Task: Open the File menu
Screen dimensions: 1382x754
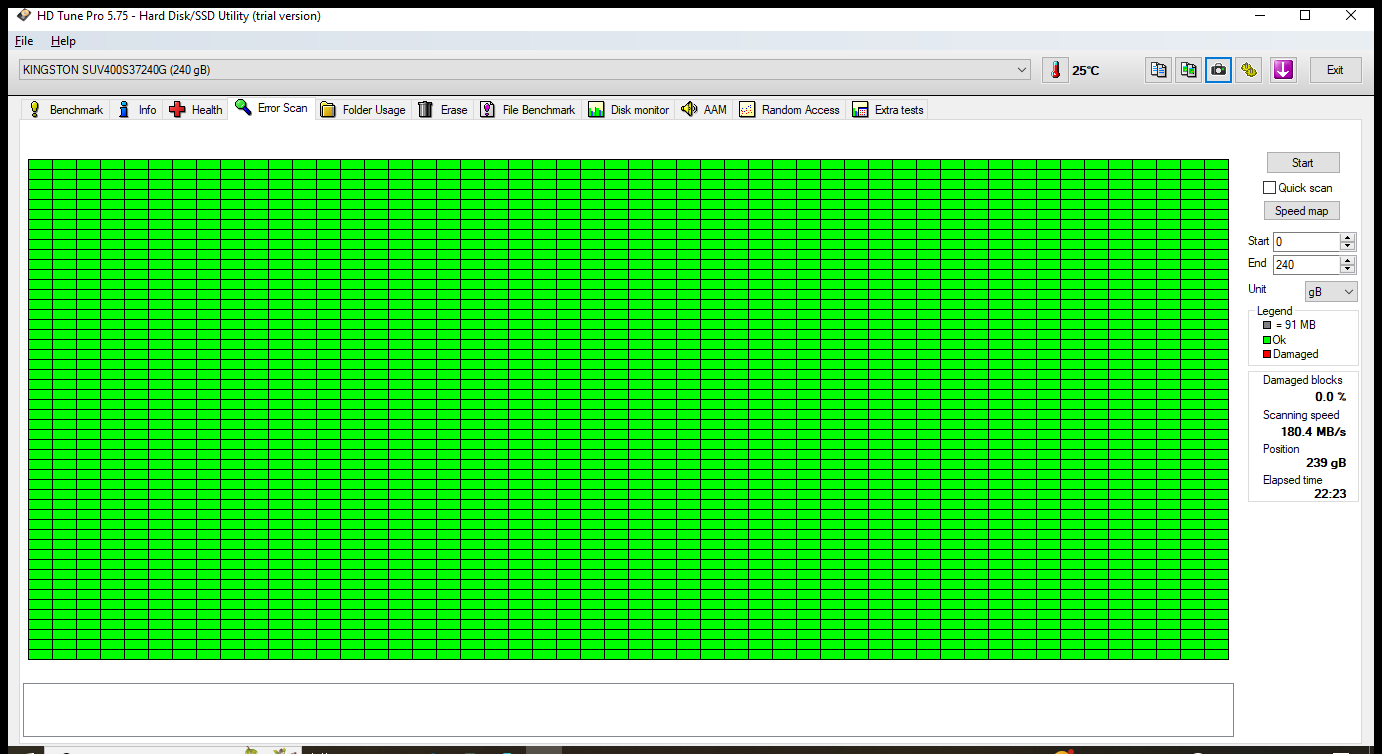Action: pyautogui.click(x=24, y=41)
